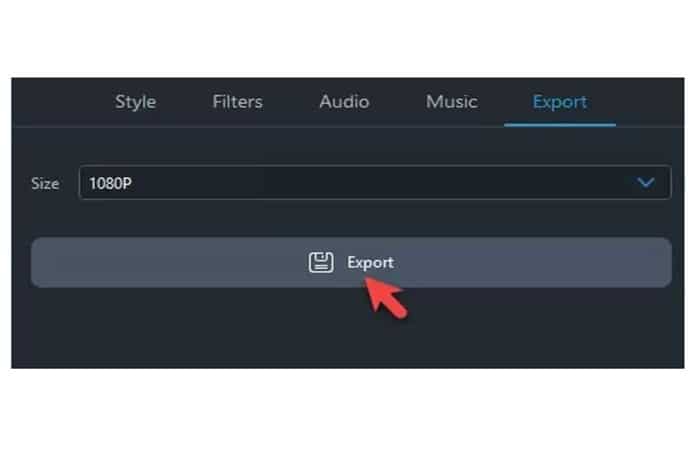This screenshot has width=700, height=450.
Task: Click the 1080P value text
Action: point(110,183)
